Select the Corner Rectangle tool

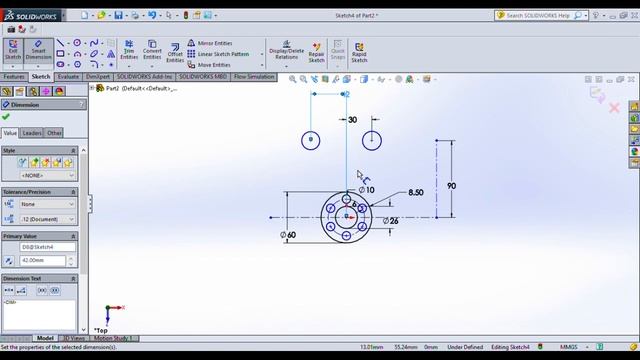pos(60,54)
